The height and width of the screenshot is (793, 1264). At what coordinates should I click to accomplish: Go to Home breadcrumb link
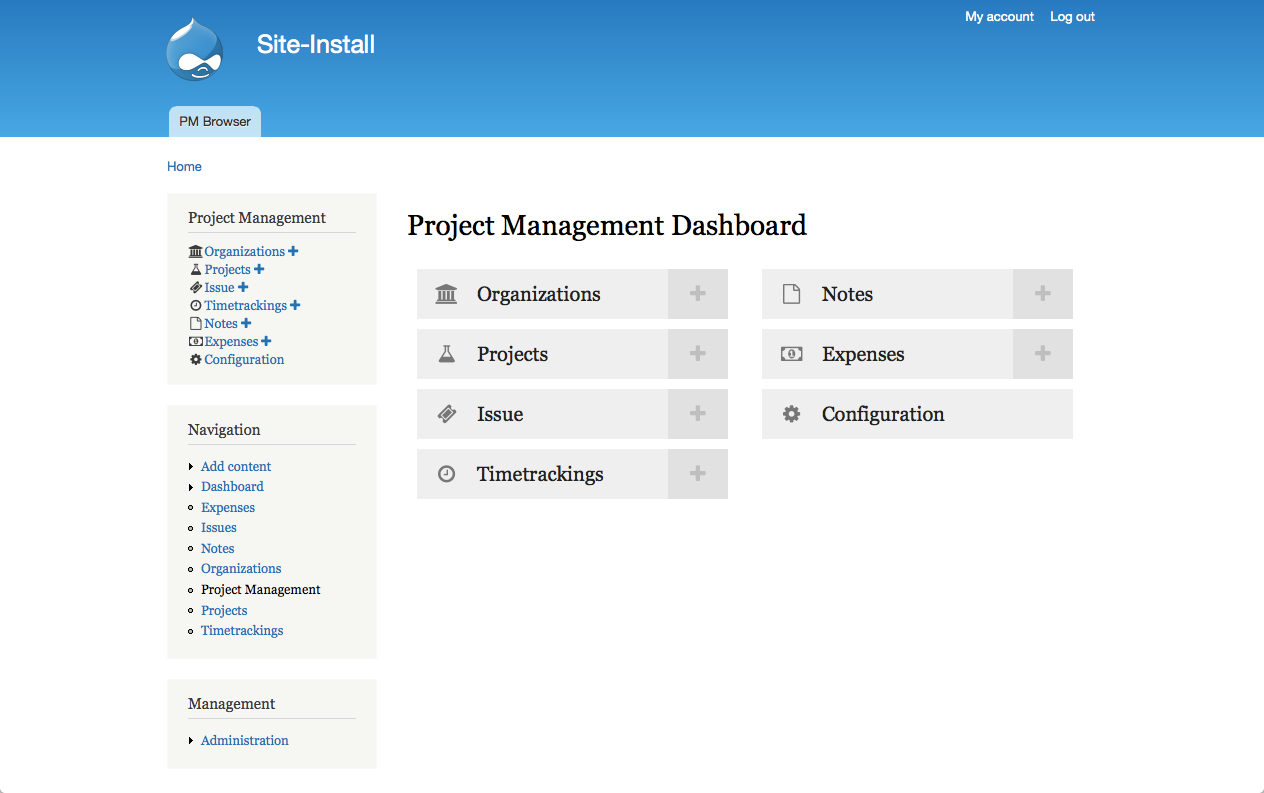pos(184,167)
